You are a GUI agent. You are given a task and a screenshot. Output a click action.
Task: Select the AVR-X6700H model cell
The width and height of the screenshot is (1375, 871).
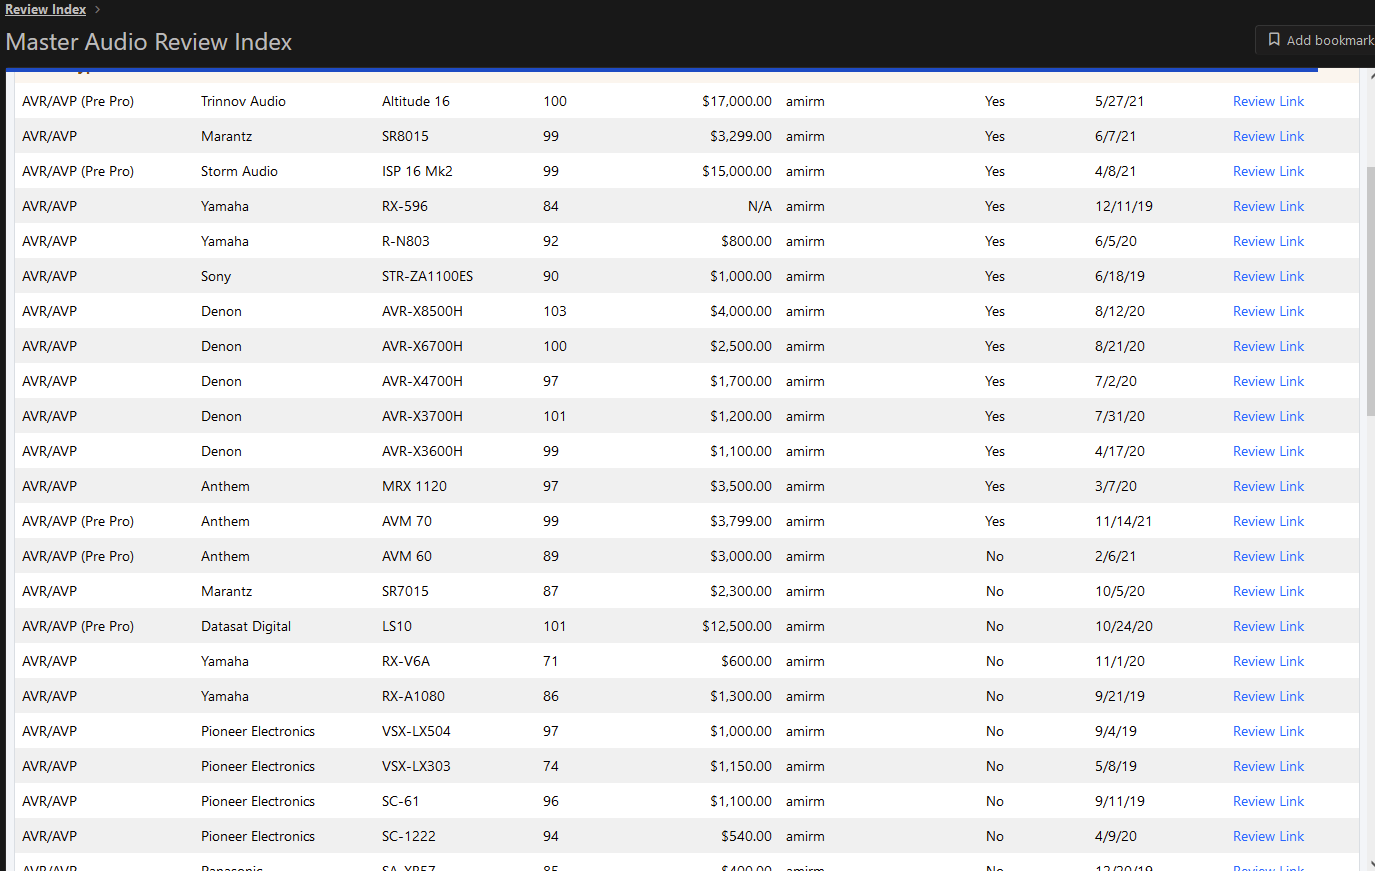[x=422, y=346]
